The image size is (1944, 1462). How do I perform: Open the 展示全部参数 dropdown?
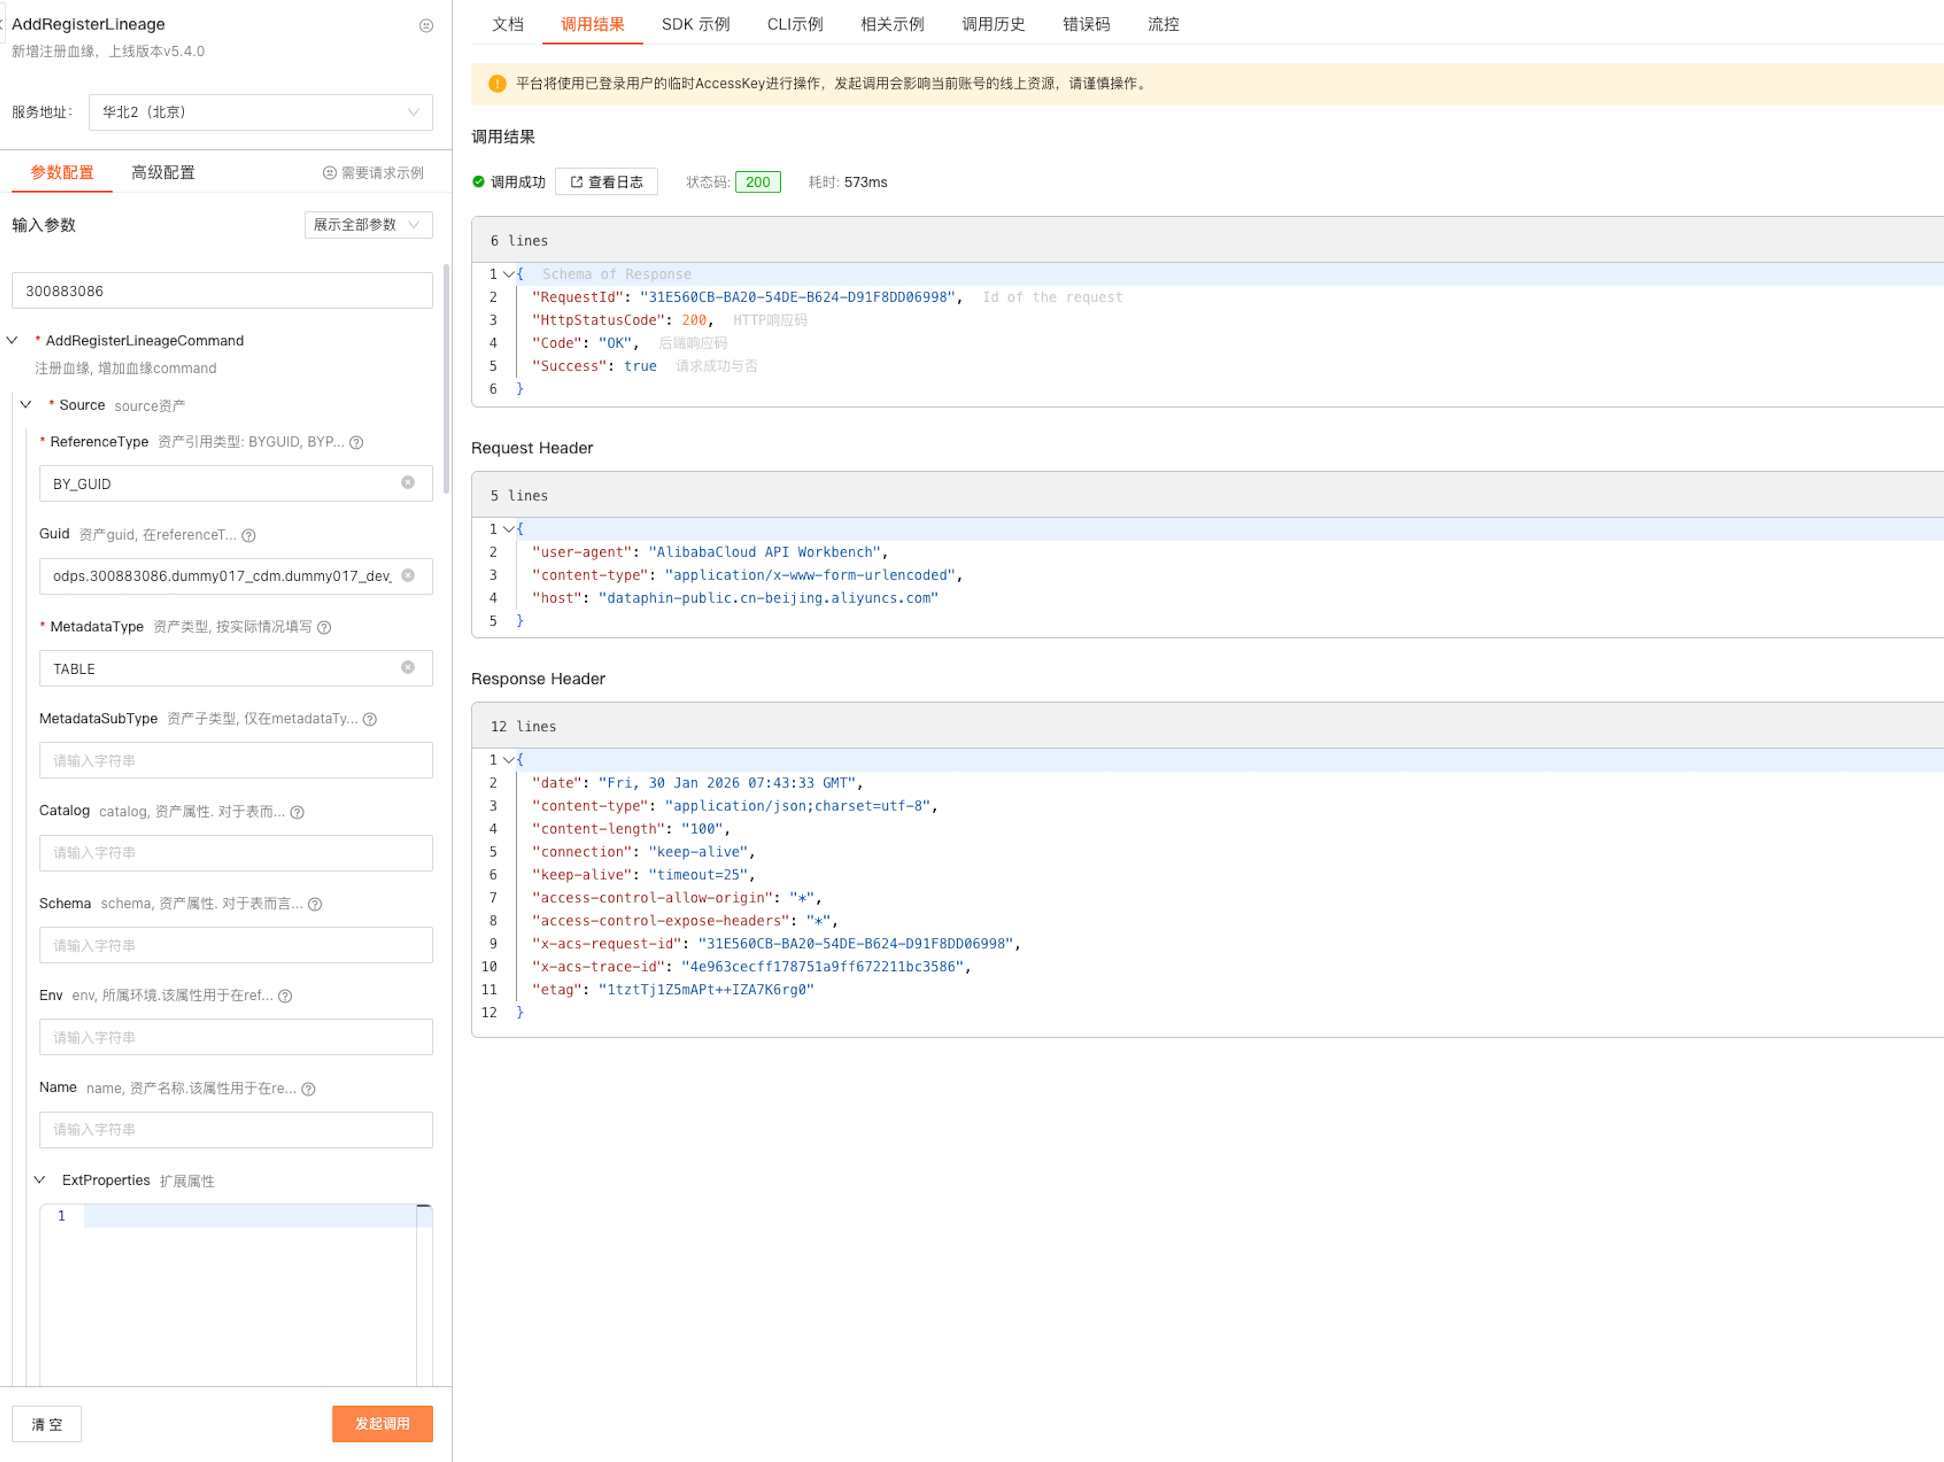tap(367, 225)
